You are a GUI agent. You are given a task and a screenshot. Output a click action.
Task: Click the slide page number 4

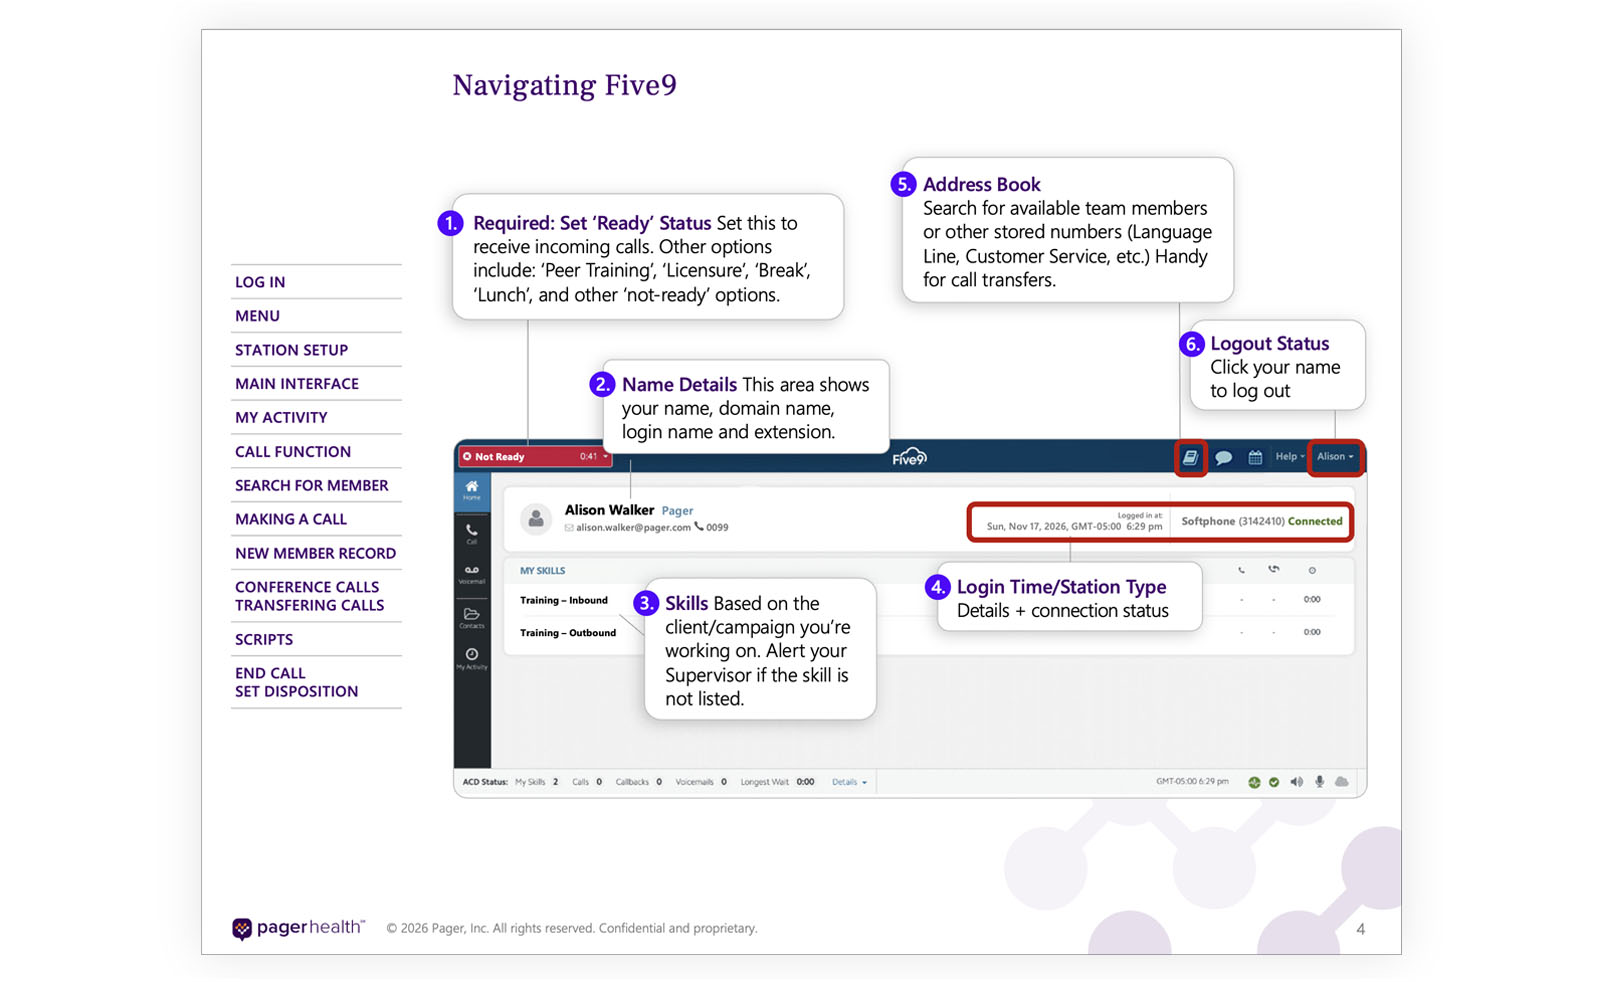click(1360, 929)
